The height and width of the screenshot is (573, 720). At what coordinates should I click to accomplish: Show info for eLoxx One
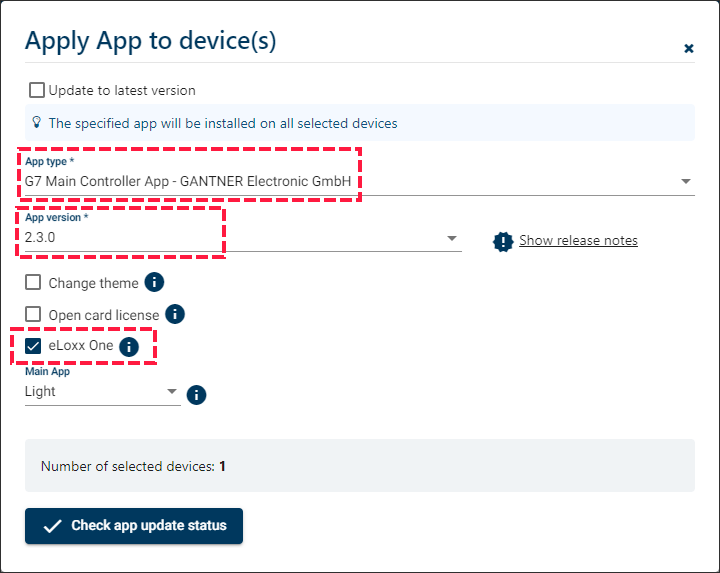click(x=129, y=347)
